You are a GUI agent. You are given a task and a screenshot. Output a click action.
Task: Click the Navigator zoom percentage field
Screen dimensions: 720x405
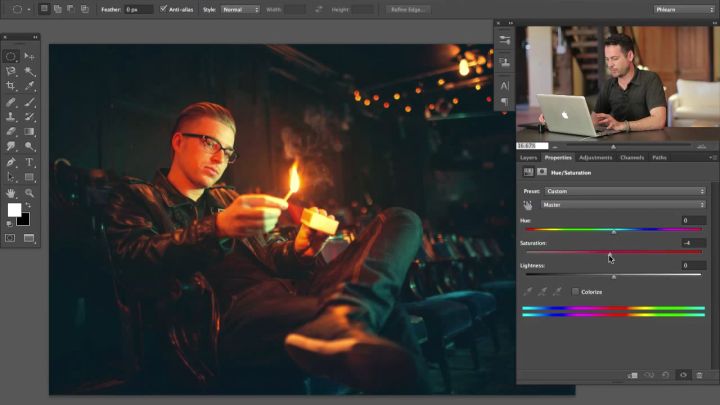[x=532, y=146]
